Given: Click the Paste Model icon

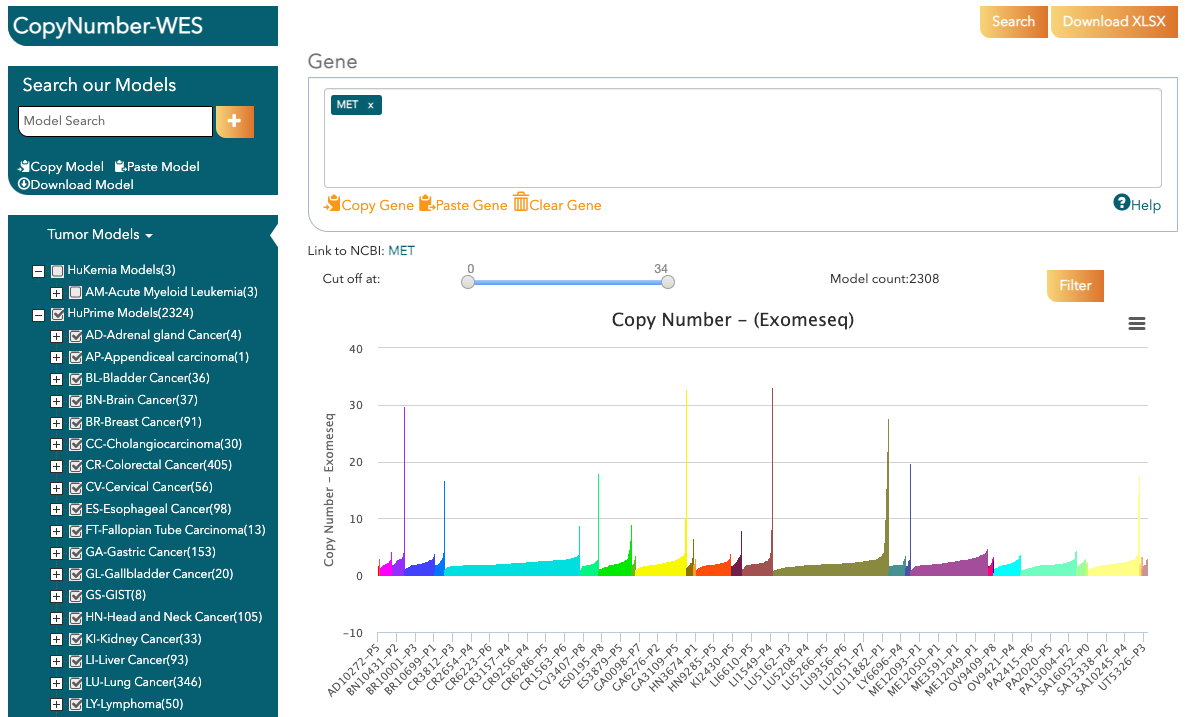Looking at the screenshot, I should tap(120, 167).
